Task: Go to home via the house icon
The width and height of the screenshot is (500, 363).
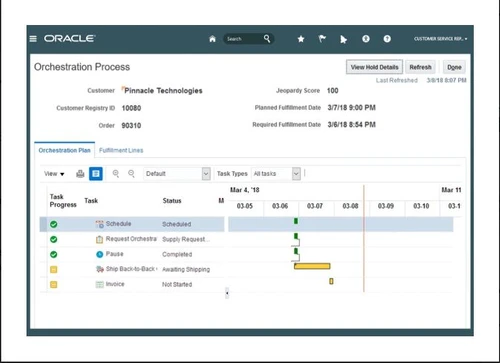Action: point(212,39)
